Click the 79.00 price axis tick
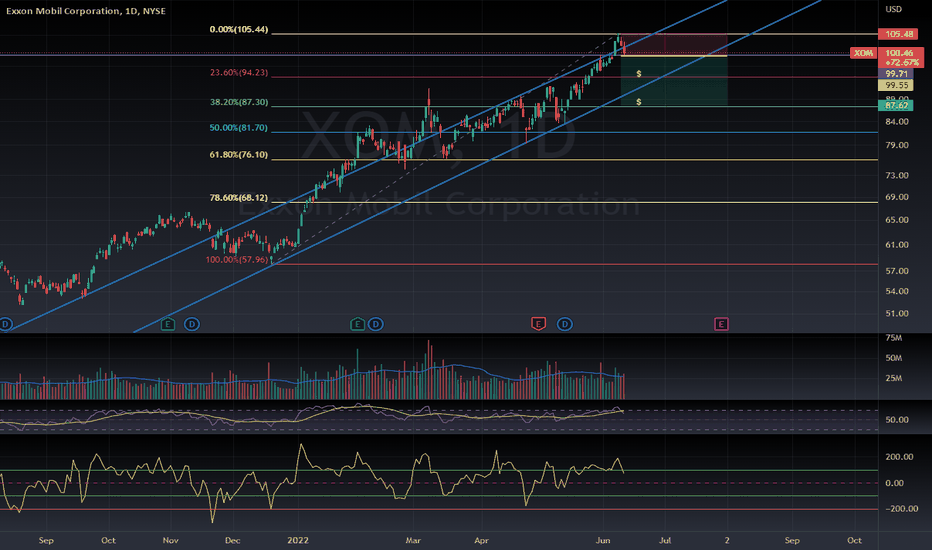This screenshot has height=550, width=932. pos(897,145)
